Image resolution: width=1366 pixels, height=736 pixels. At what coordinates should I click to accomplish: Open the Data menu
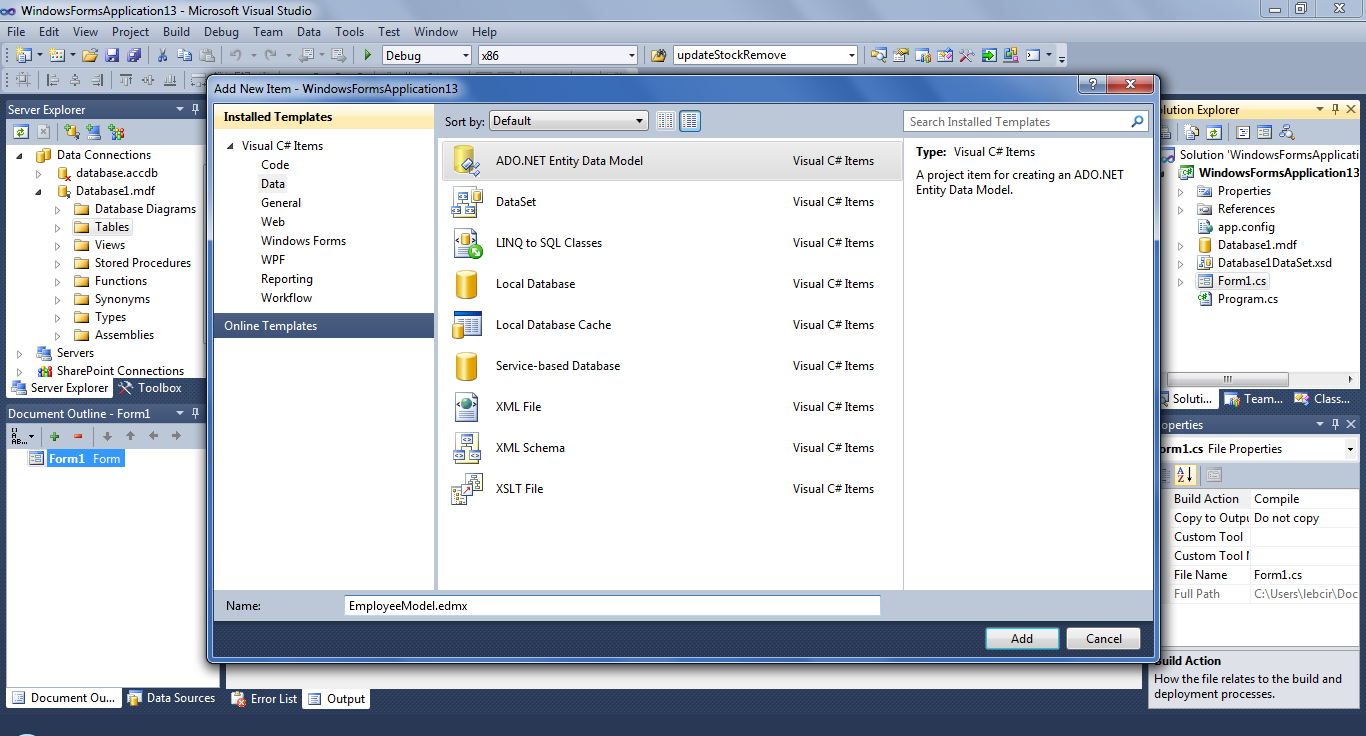309,31
